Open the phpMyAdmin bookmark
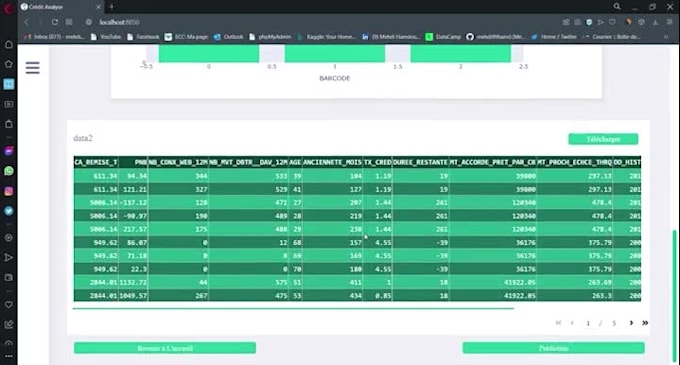This screenshot has height=365, width=680. [271, 37]
